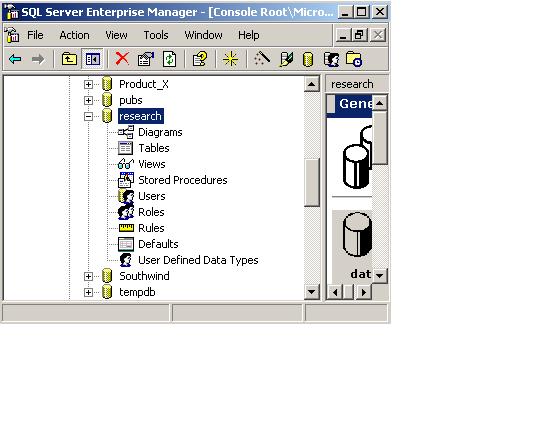This screenshot has height=429, width=552.
Task: Restore the inner console child window
Action: coord(360,35)
